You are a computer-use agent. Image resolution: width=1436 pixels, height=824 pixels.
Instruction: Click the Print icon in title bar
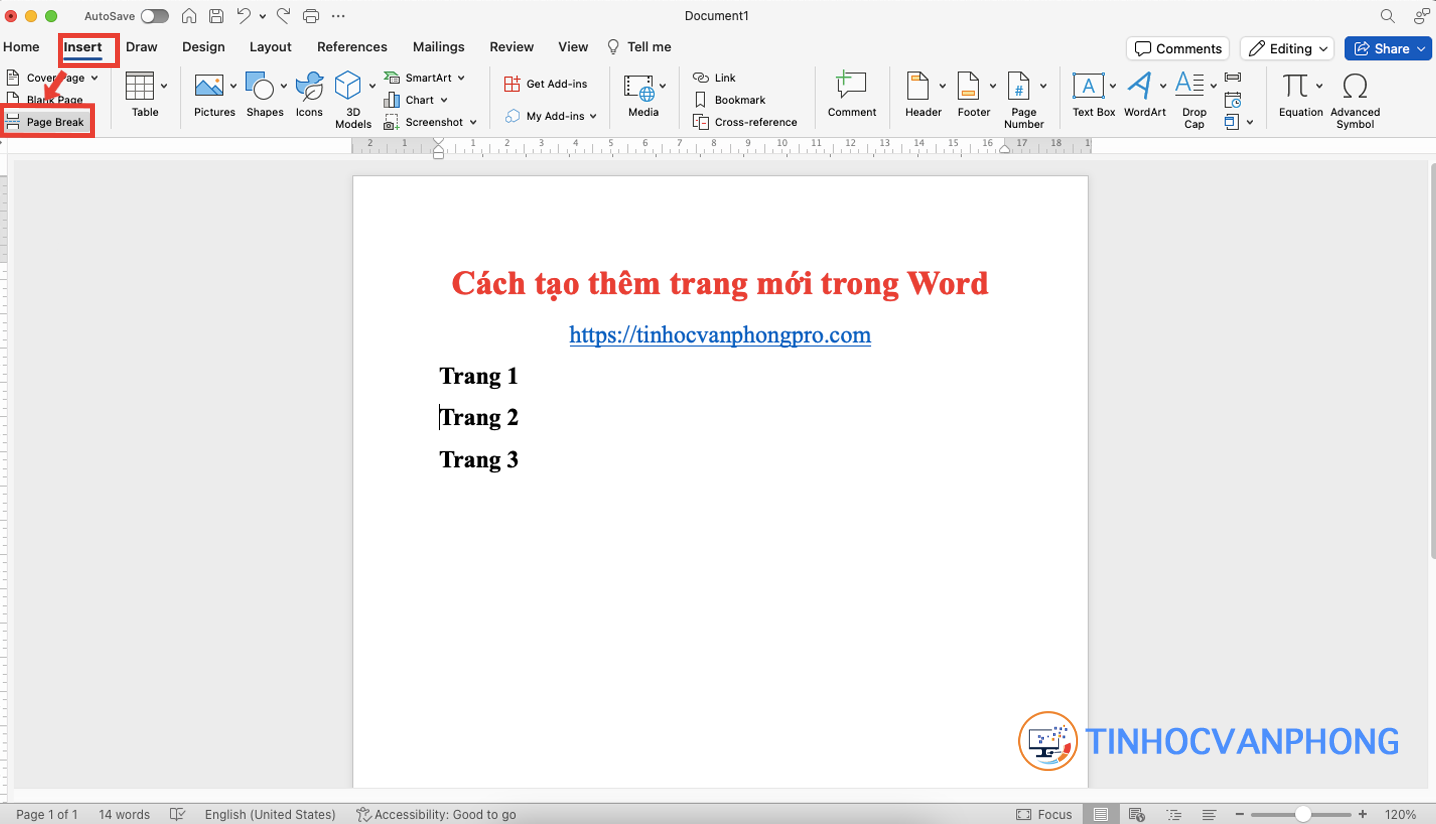point(311,16)
